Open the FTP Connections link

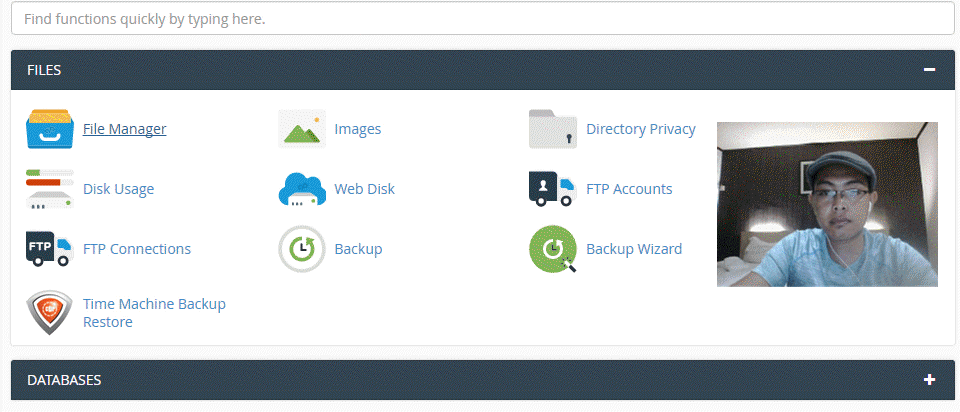coord(137,249)
